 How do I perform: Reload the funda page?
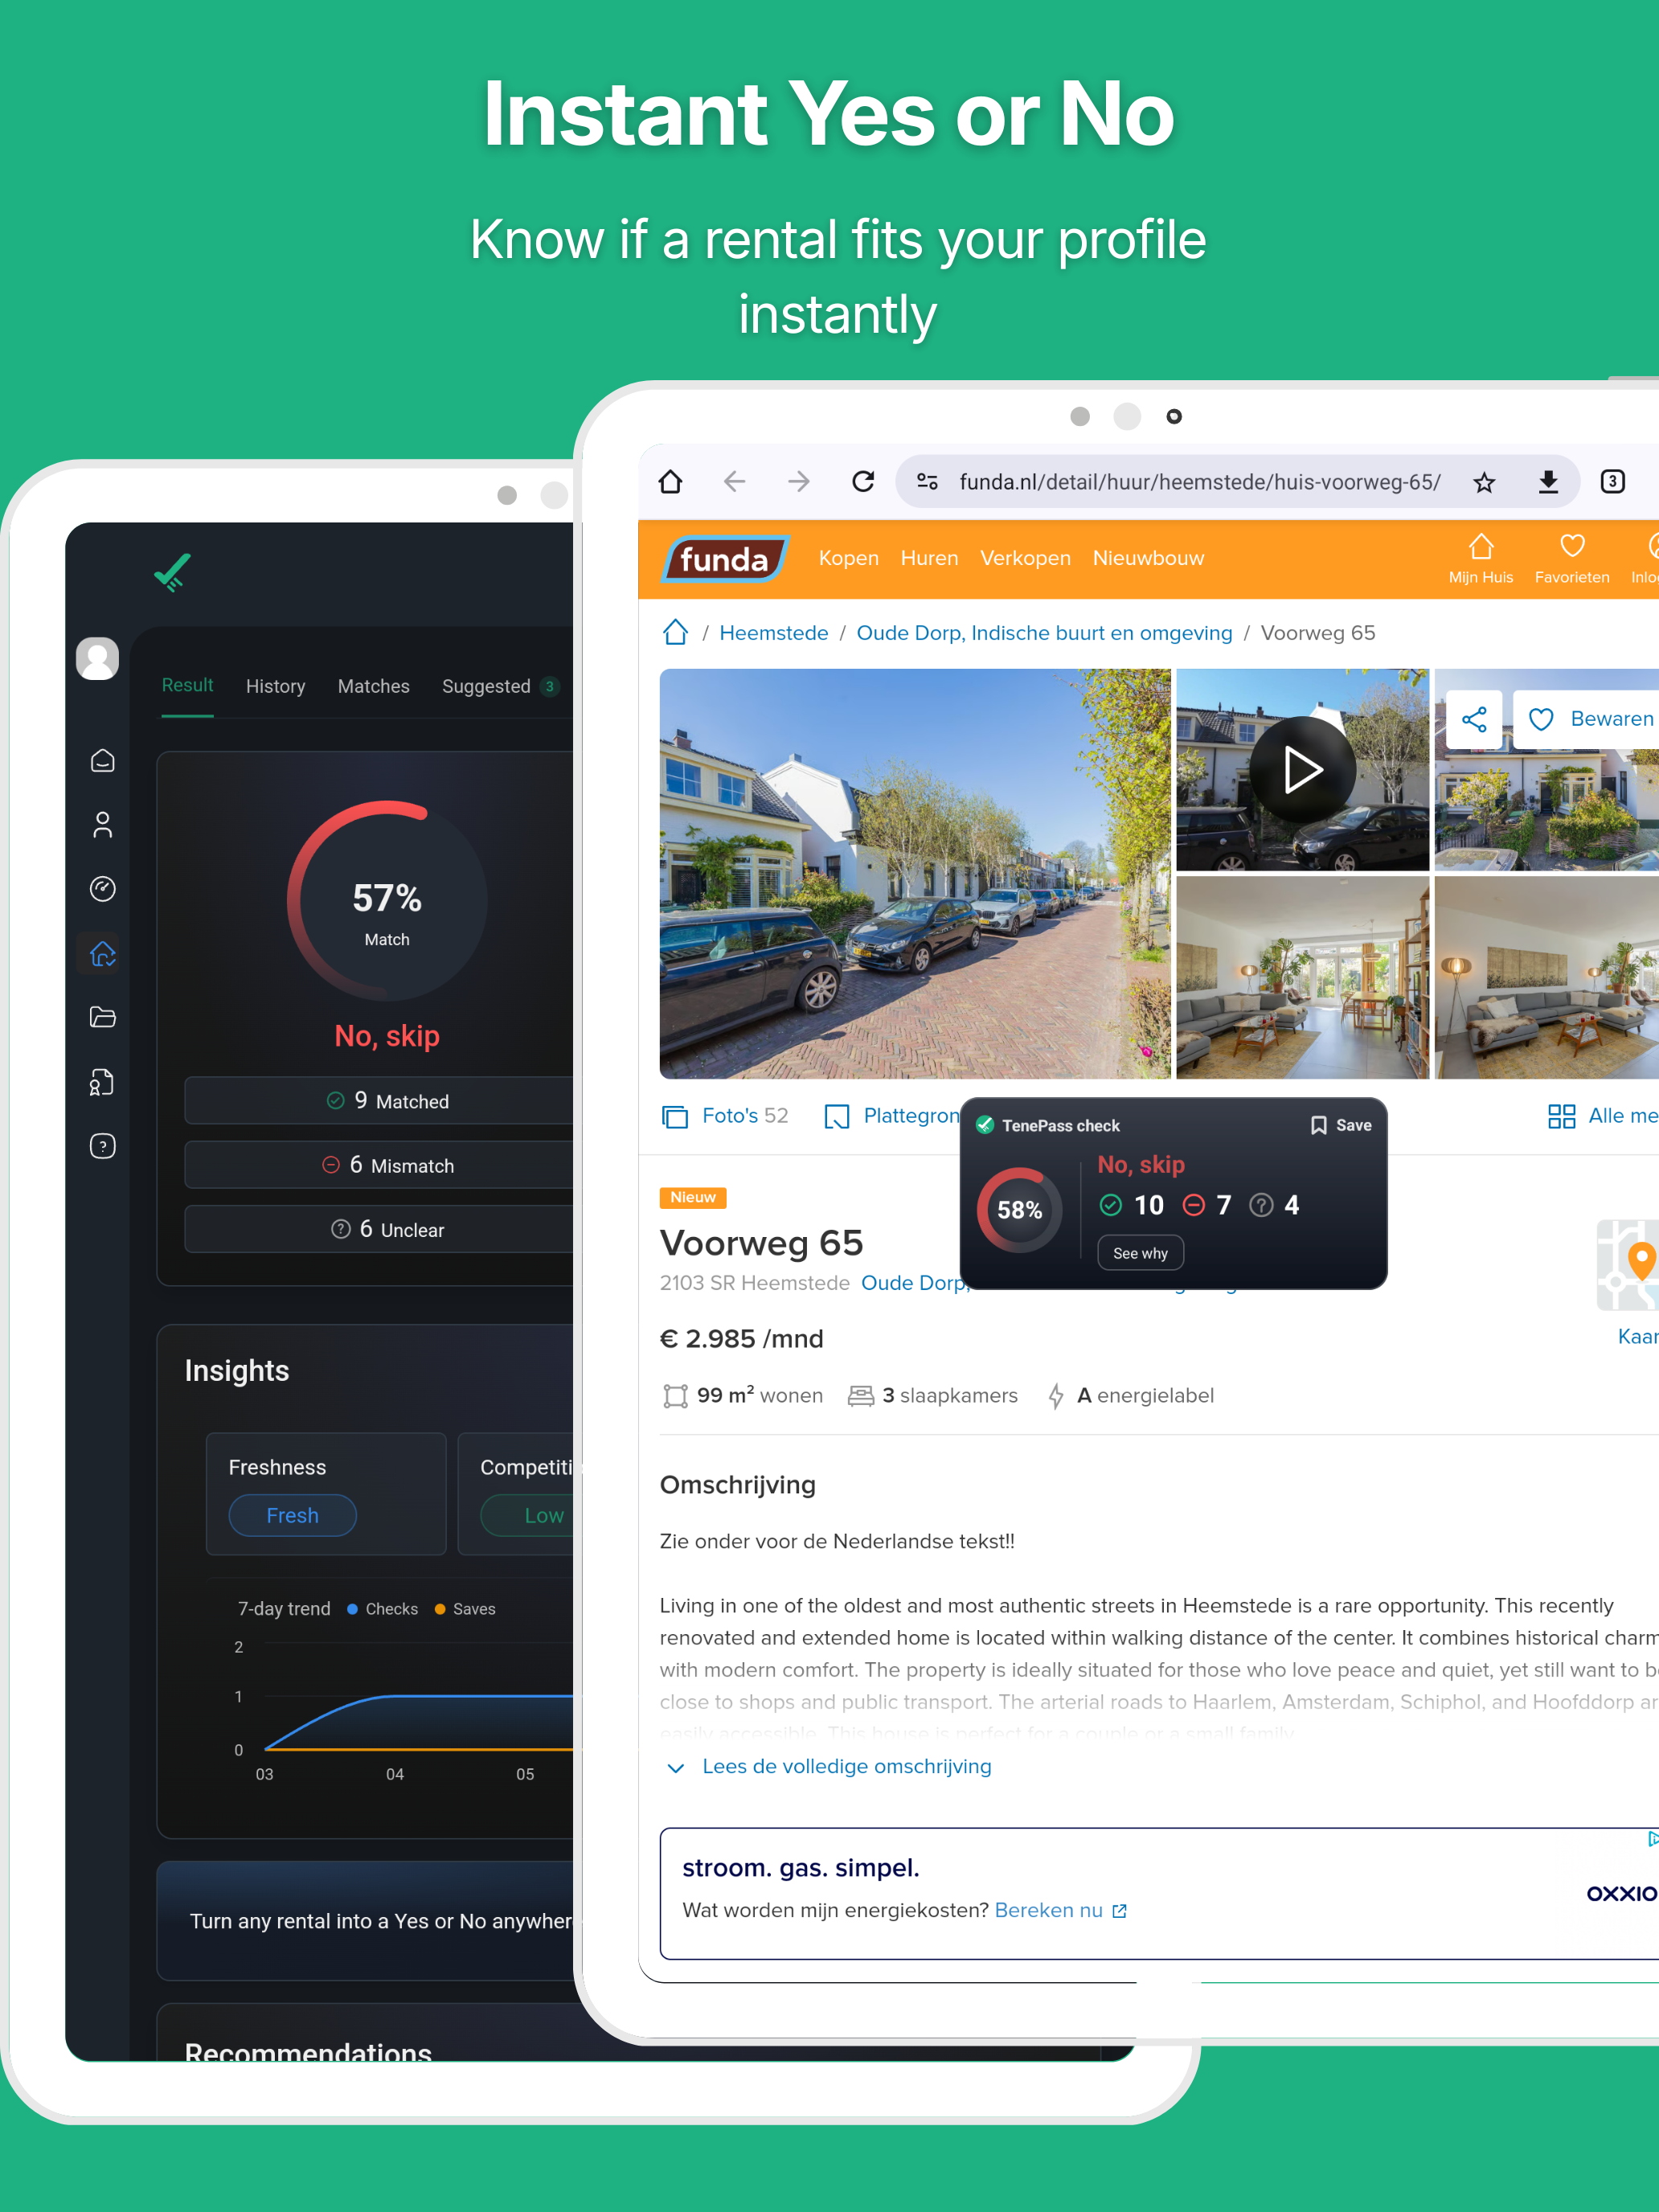[863, 482]
